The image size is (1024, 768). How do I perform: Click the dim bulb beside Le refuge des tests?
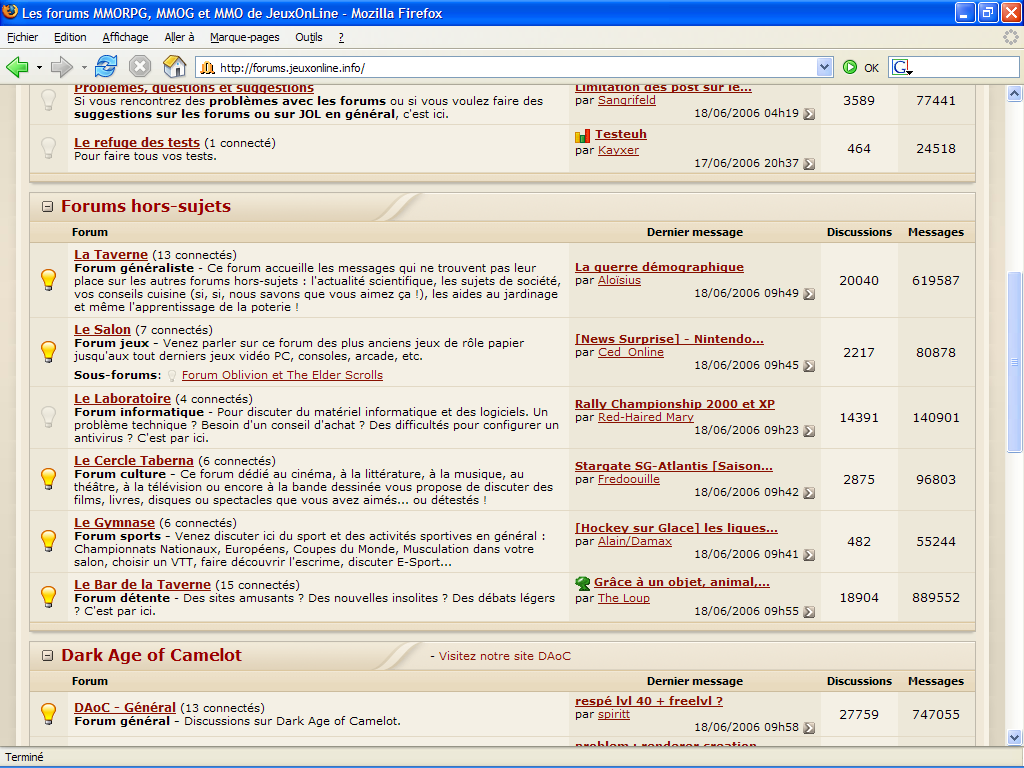click(x=49, y=148)
